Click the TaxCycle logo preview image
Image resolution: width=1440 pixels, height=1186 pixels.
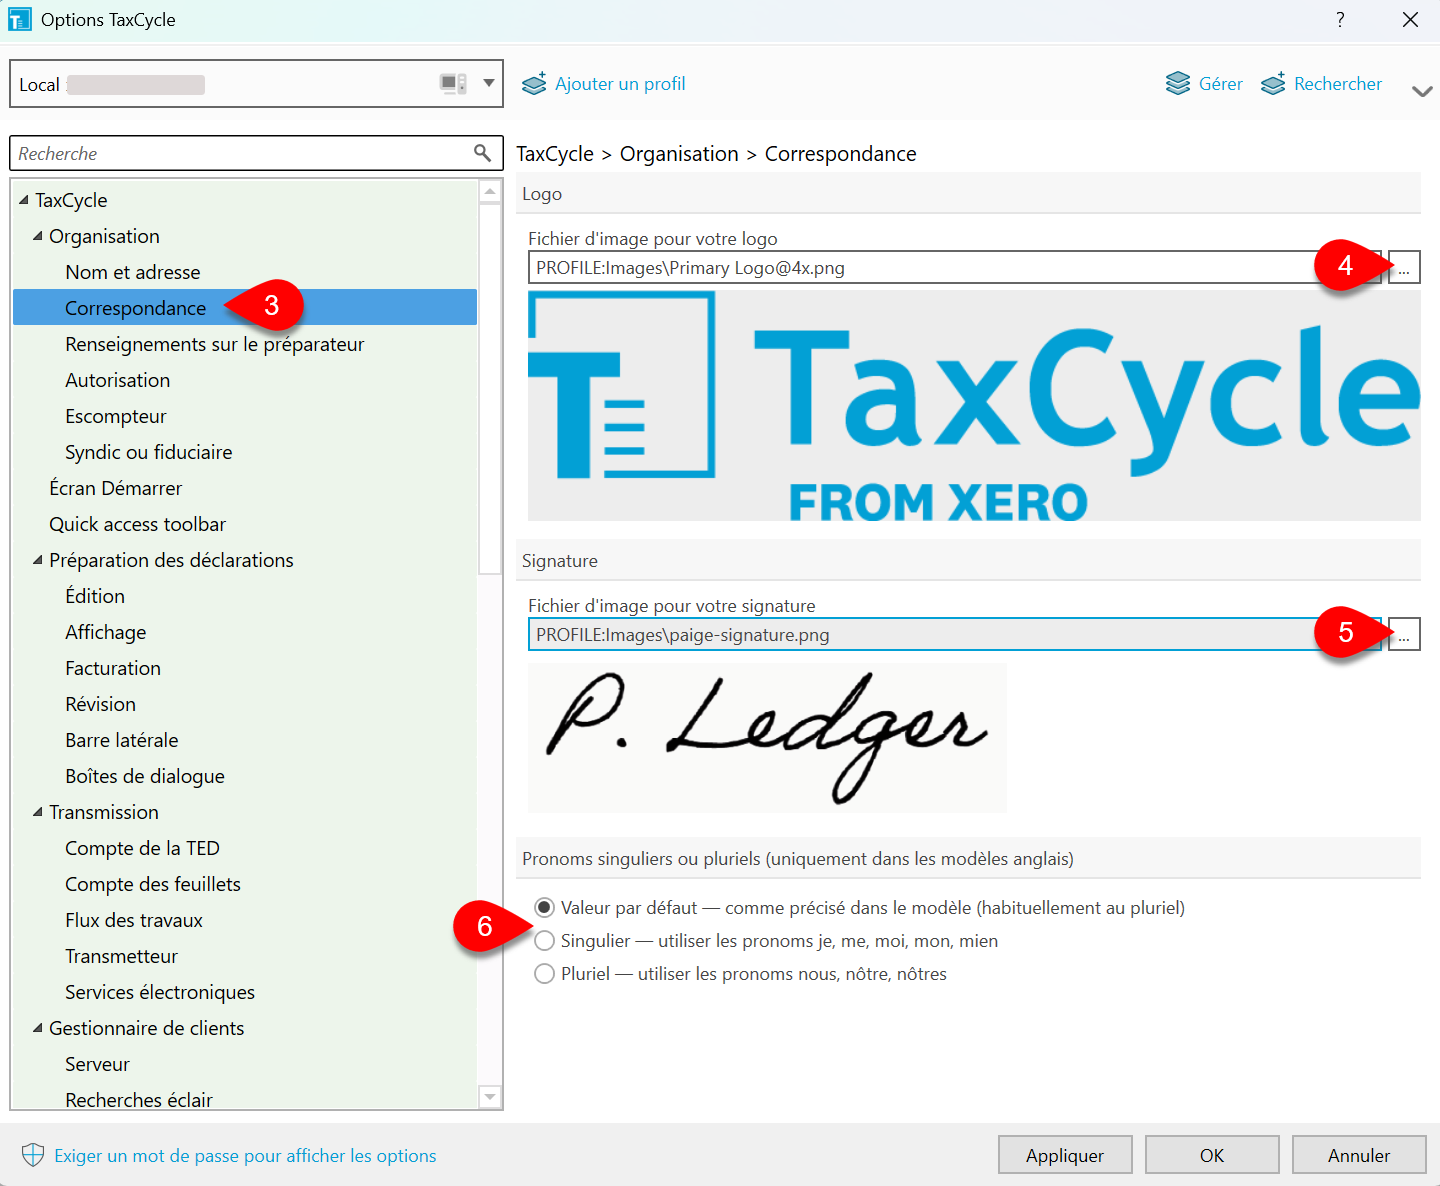click(x=974, y=406)
